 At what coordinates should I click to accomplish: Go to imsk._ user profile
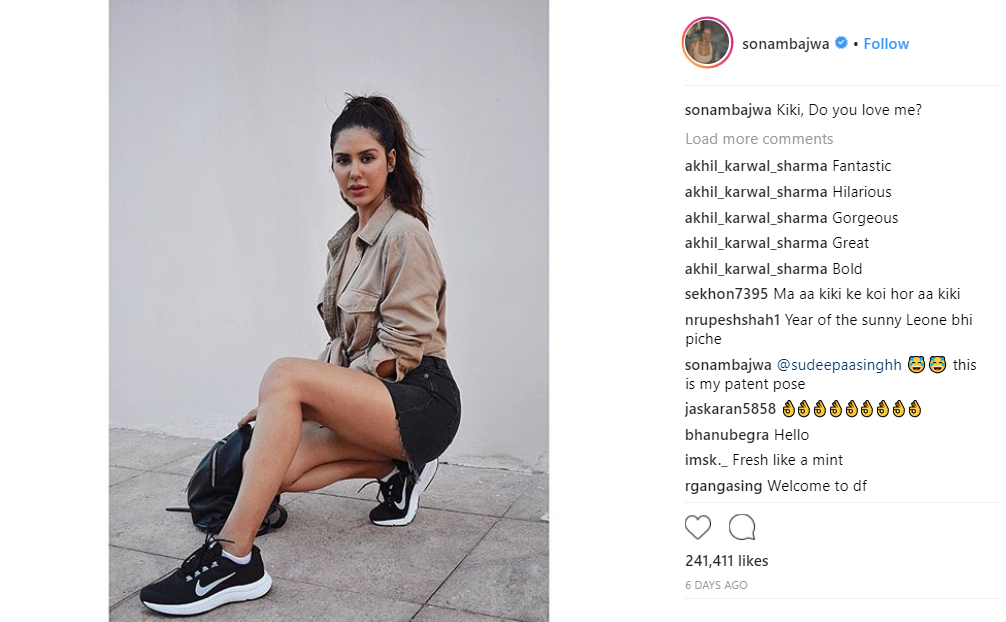click(x=706, y=460)
